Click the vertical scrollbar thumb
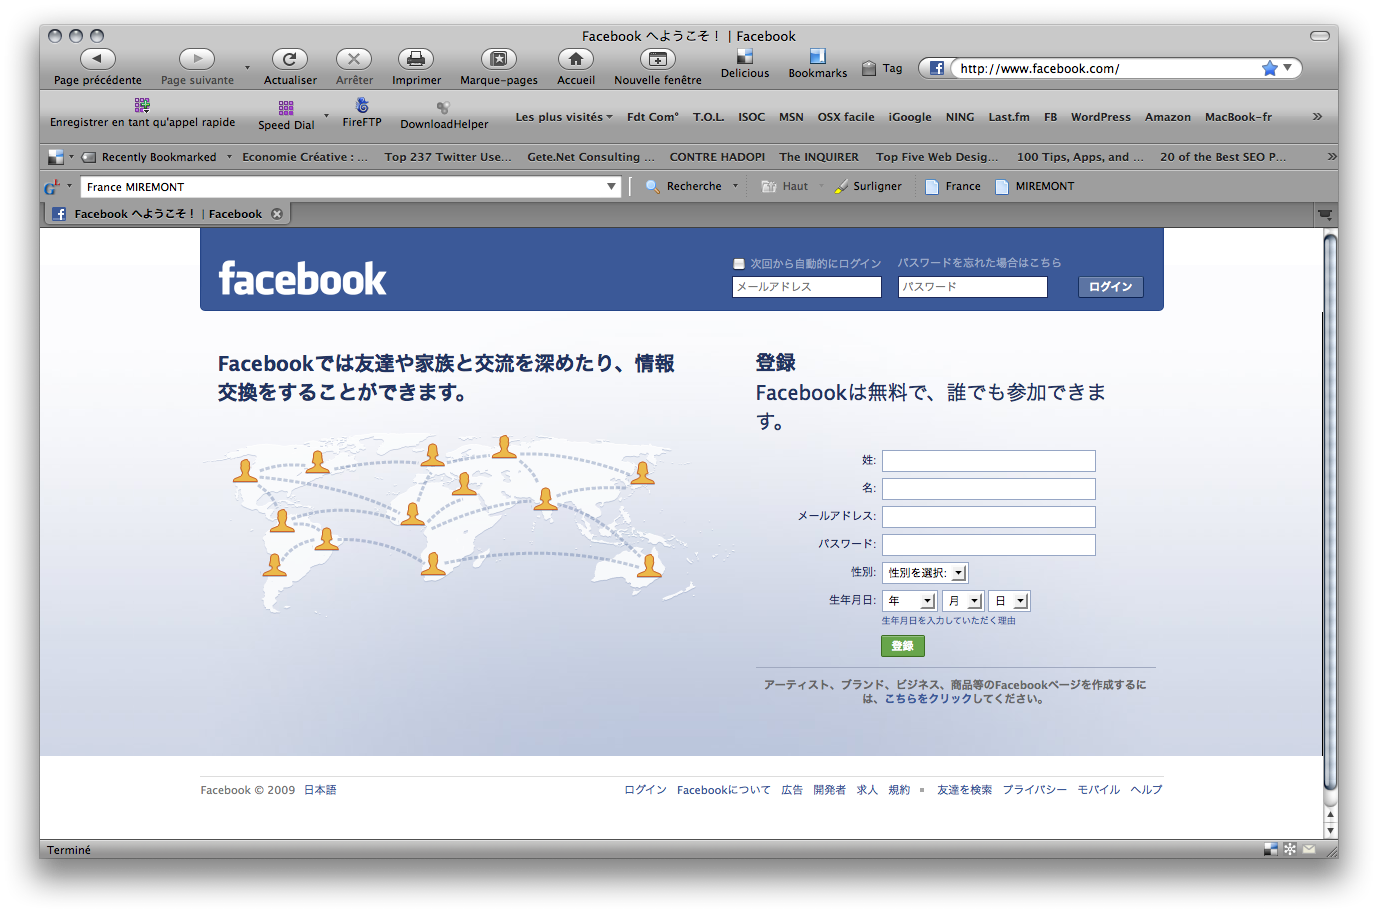Image resolution: width=1378 pixels, height=913 pixels. click(x=1330, y=510)
